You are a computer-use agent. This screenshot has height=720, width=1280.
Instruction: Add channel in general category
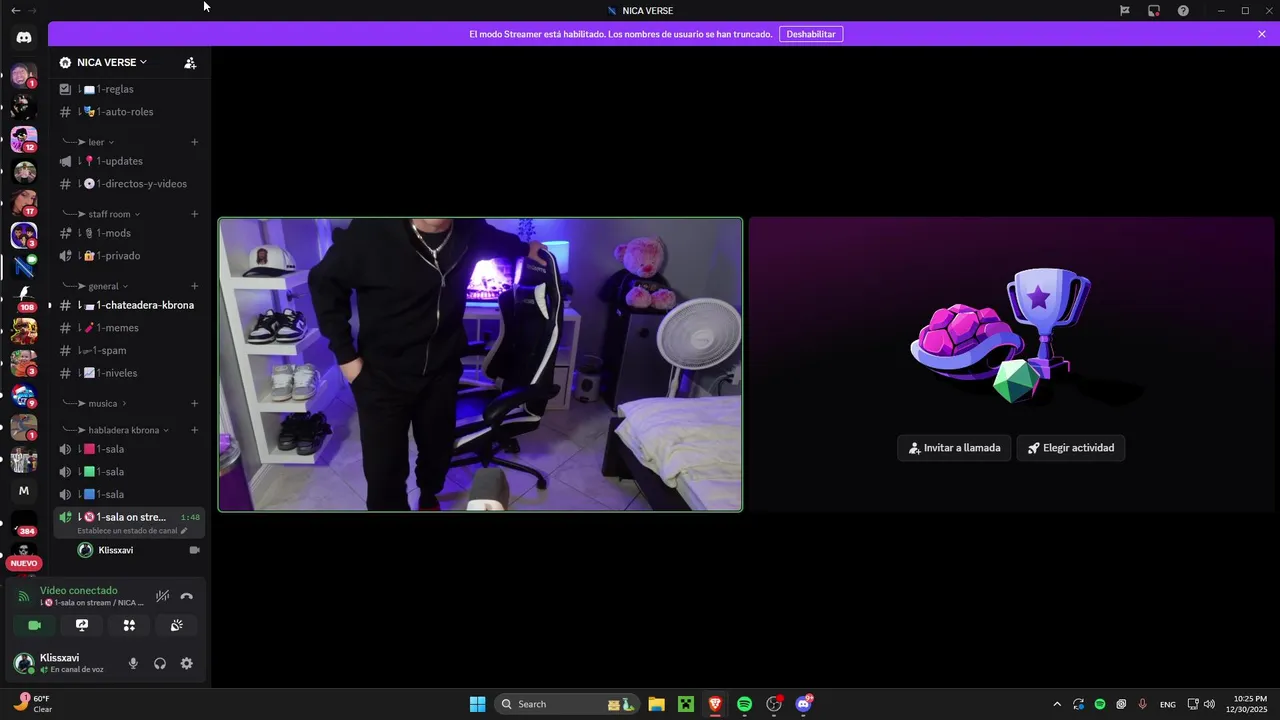(x=195, y=286)
